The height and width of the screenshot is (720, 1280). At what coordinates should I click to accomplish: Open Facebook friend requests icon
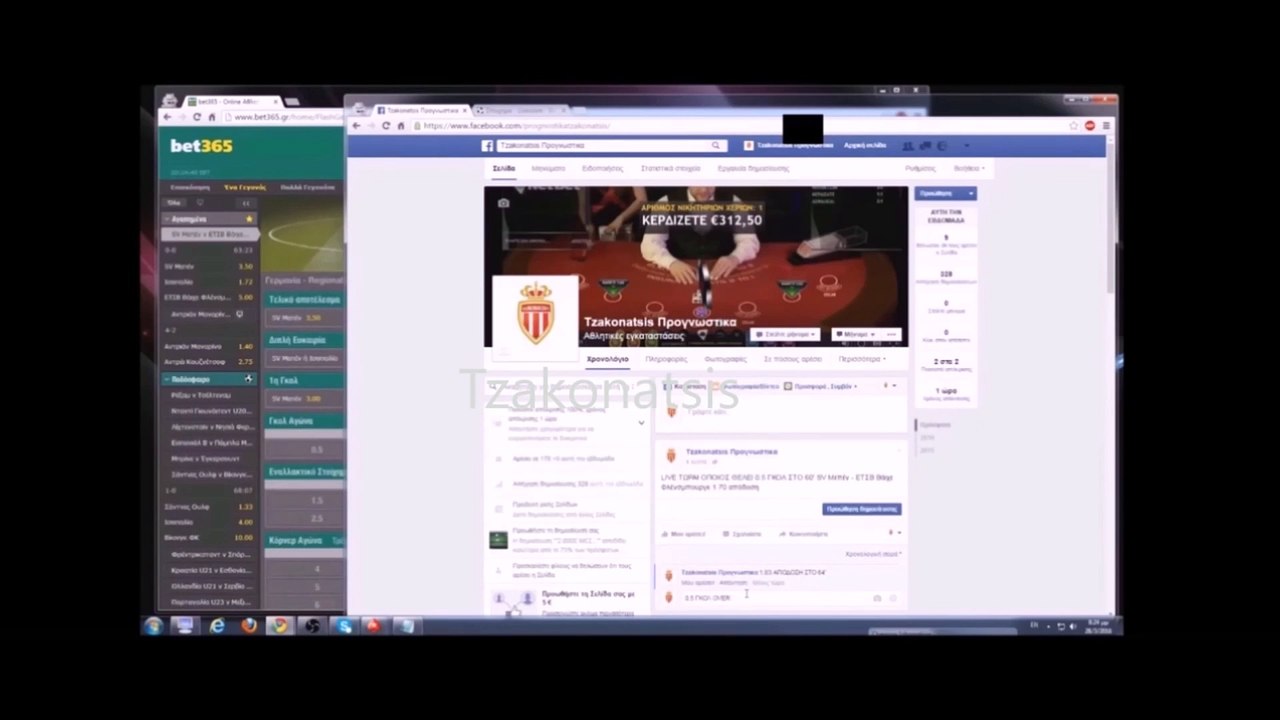908,146
